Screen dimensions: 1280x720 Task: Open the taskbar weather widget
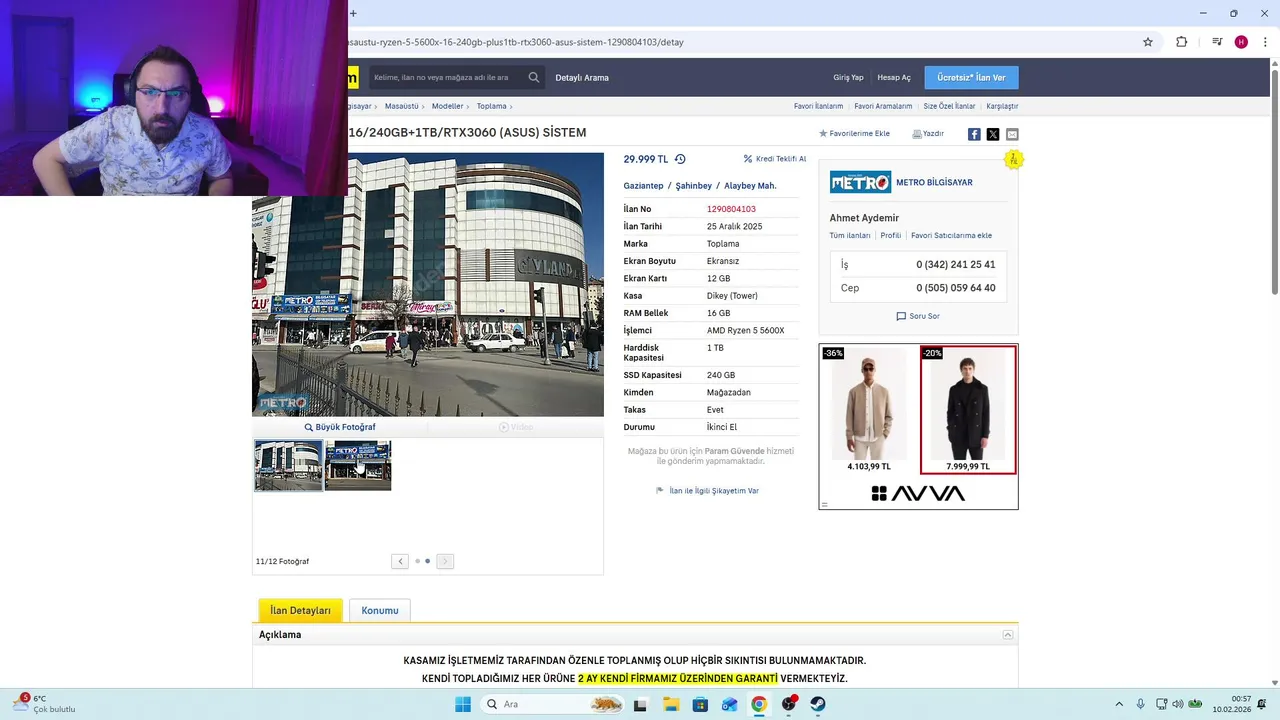click(x=45, y=704)
